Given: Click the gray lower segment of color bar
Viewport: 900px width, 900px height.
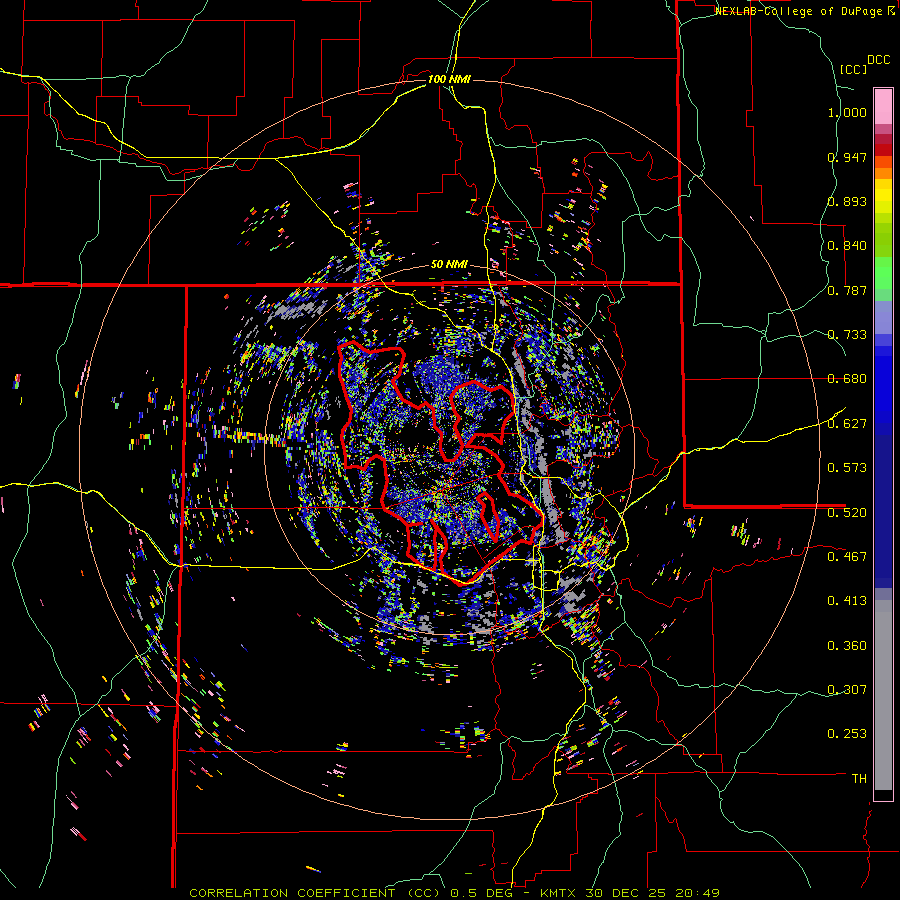Looking at the screenshot, I should 883,695.
